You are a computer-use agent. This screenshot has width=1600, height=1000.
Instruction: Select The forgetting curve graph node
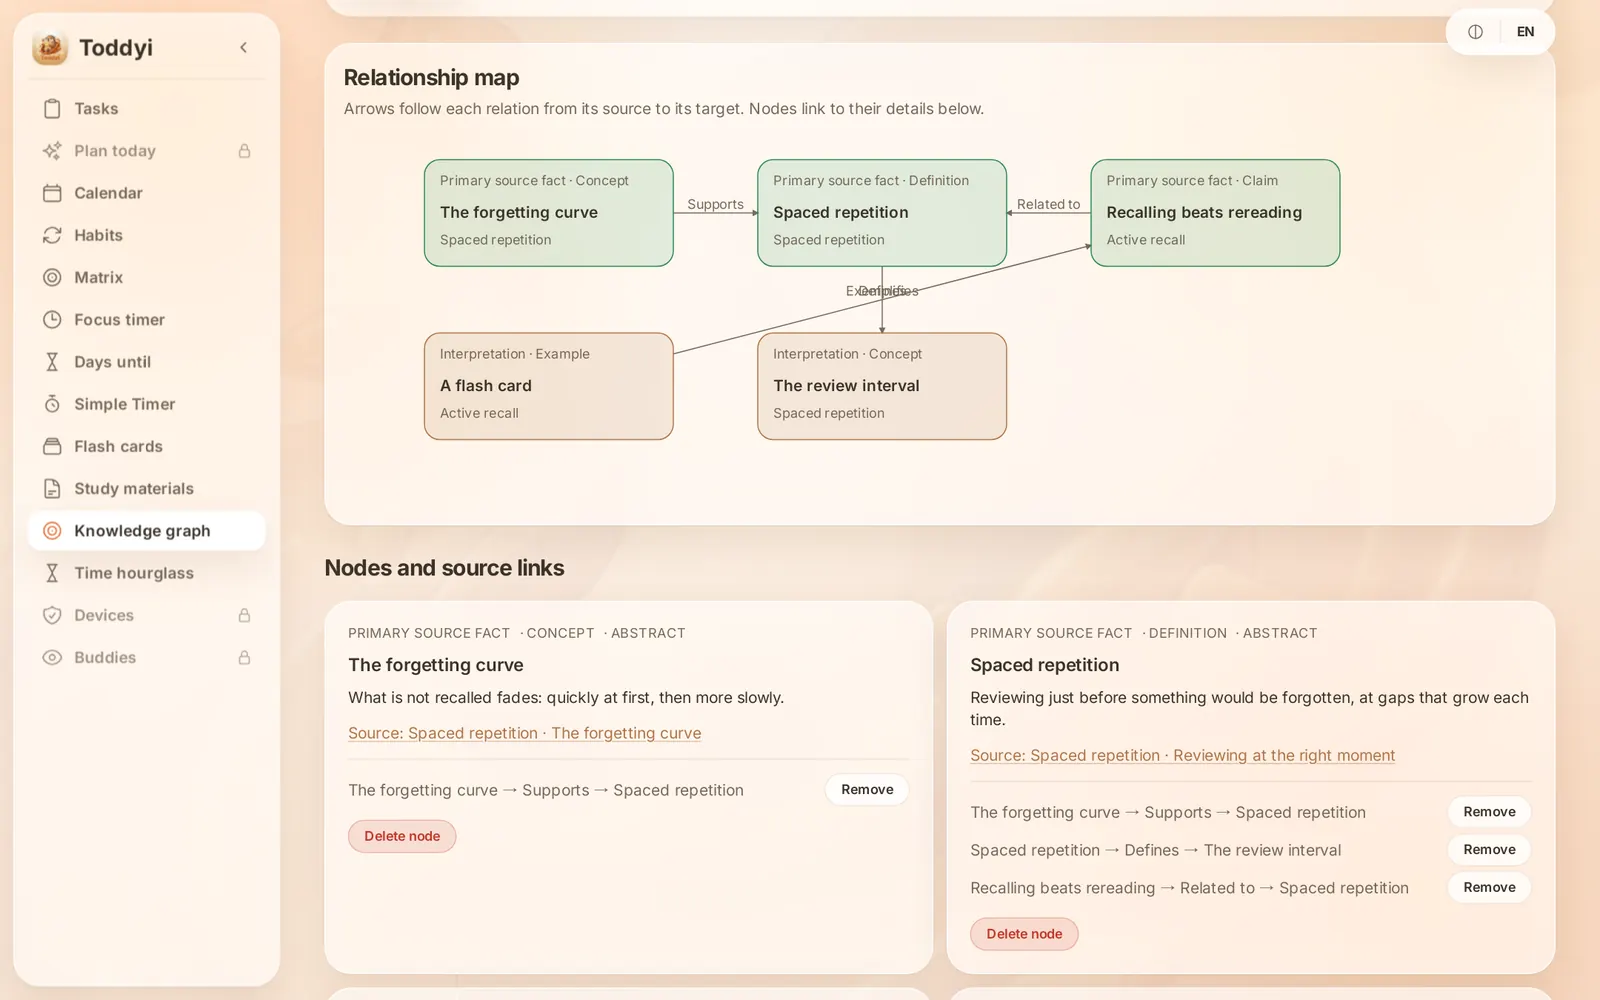click(549, 213)
